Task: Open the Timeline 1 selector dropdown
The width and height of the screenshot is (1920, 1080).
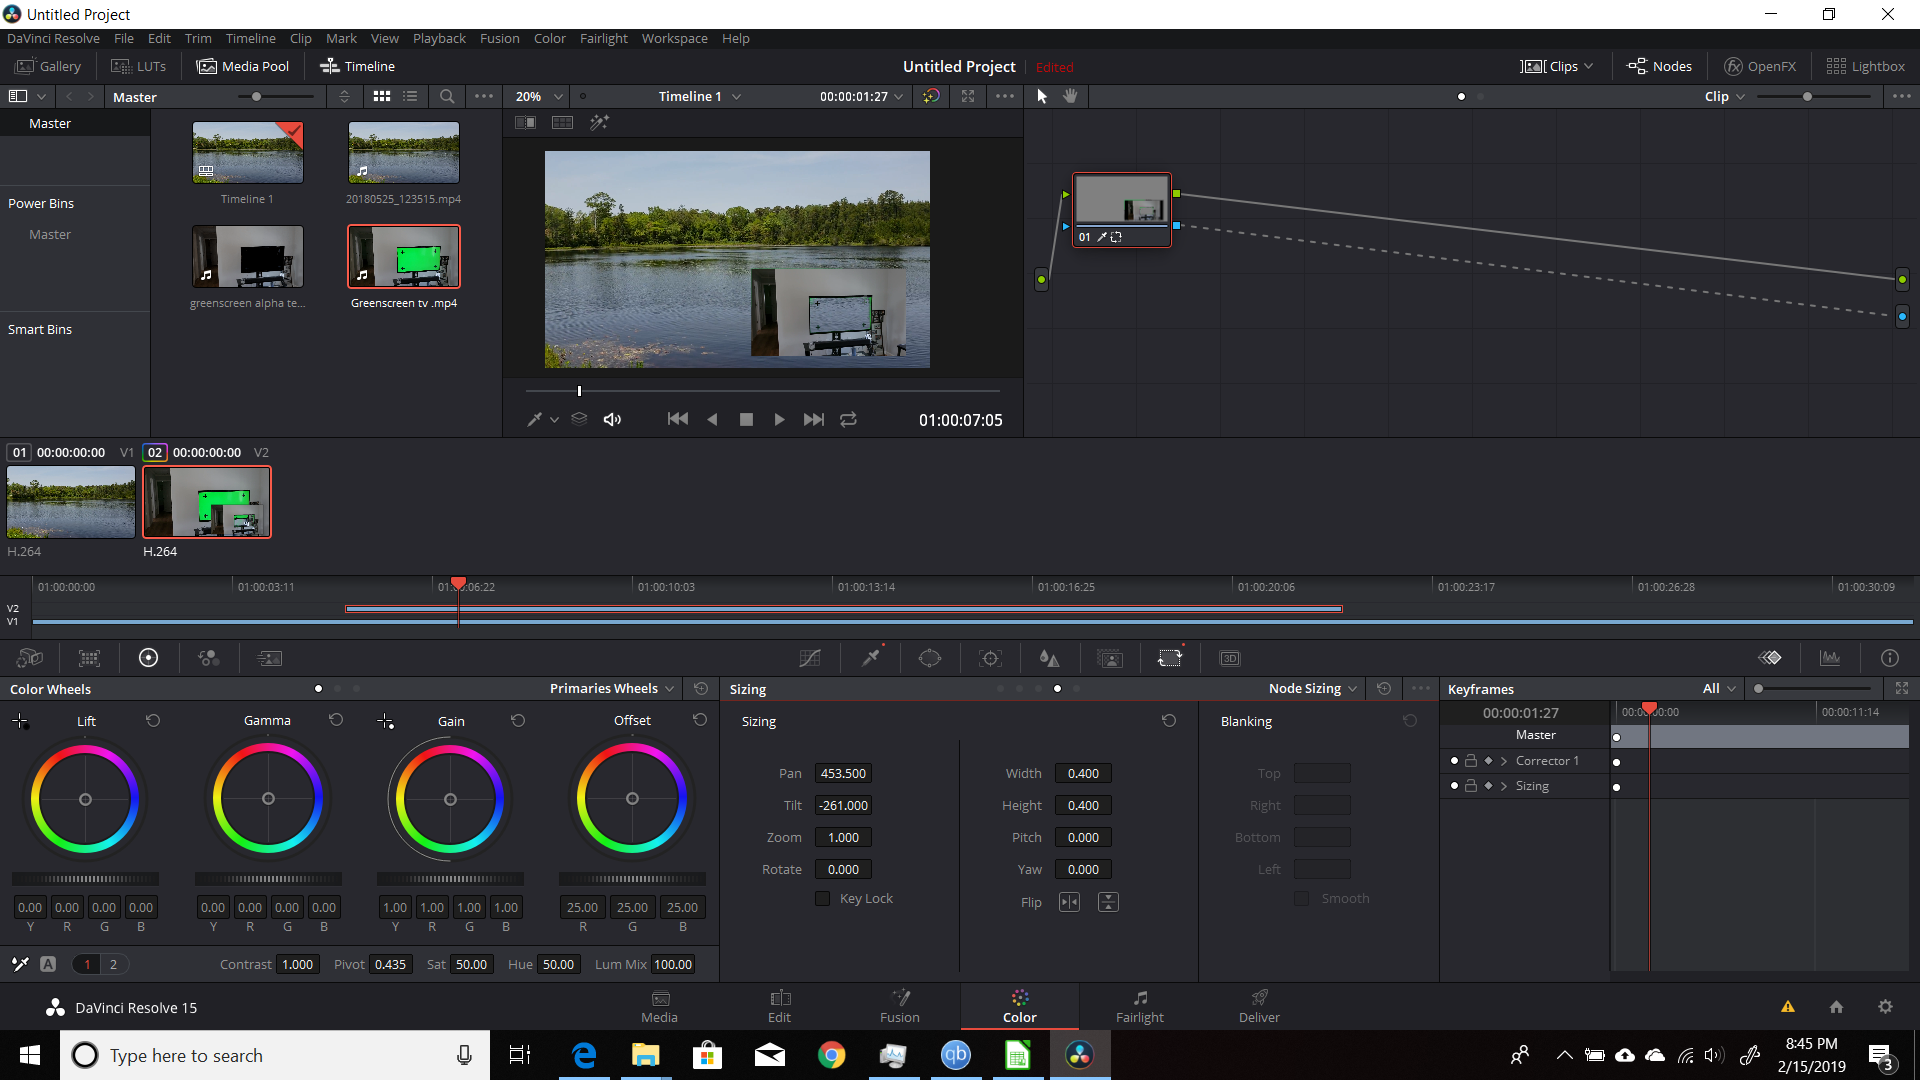Action: tap(699, 96)
